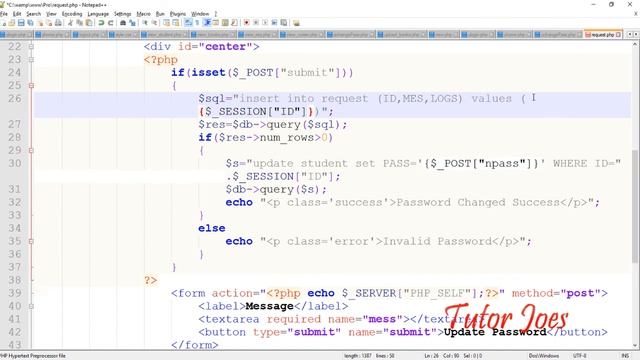
Task: Click the closing '?>' tag on line 38
Action: pos(150,280)
